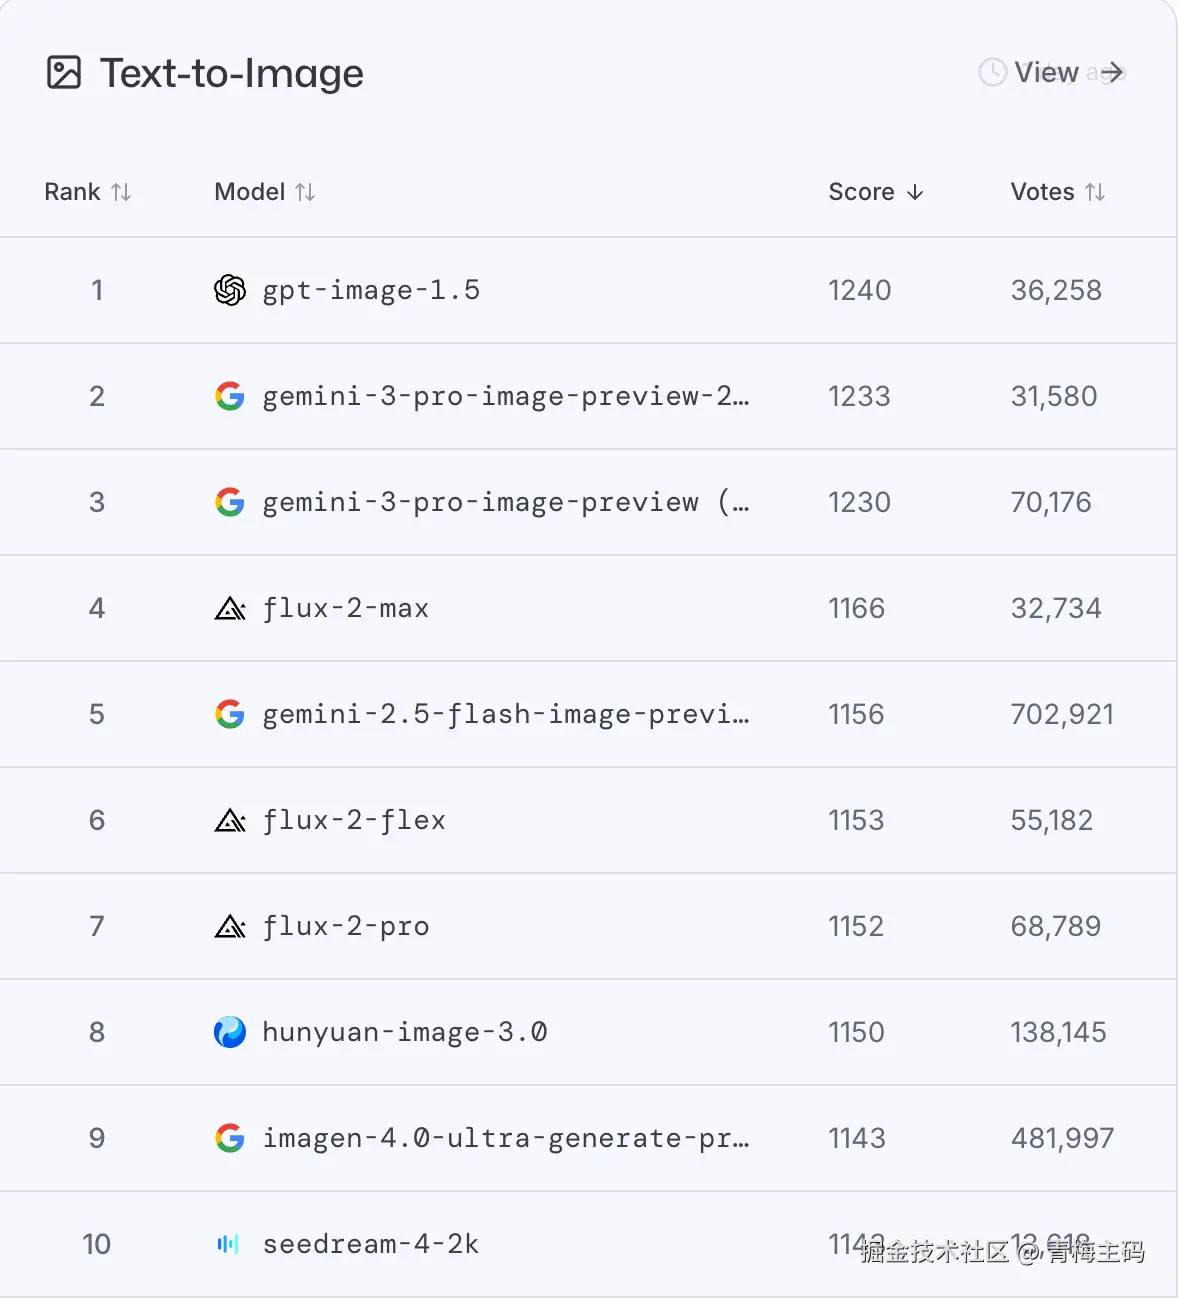Click the blue hunyuan-image-3.0 logo
The height and width of the screenshot is (1298, 1178).
pos(230,1032)
